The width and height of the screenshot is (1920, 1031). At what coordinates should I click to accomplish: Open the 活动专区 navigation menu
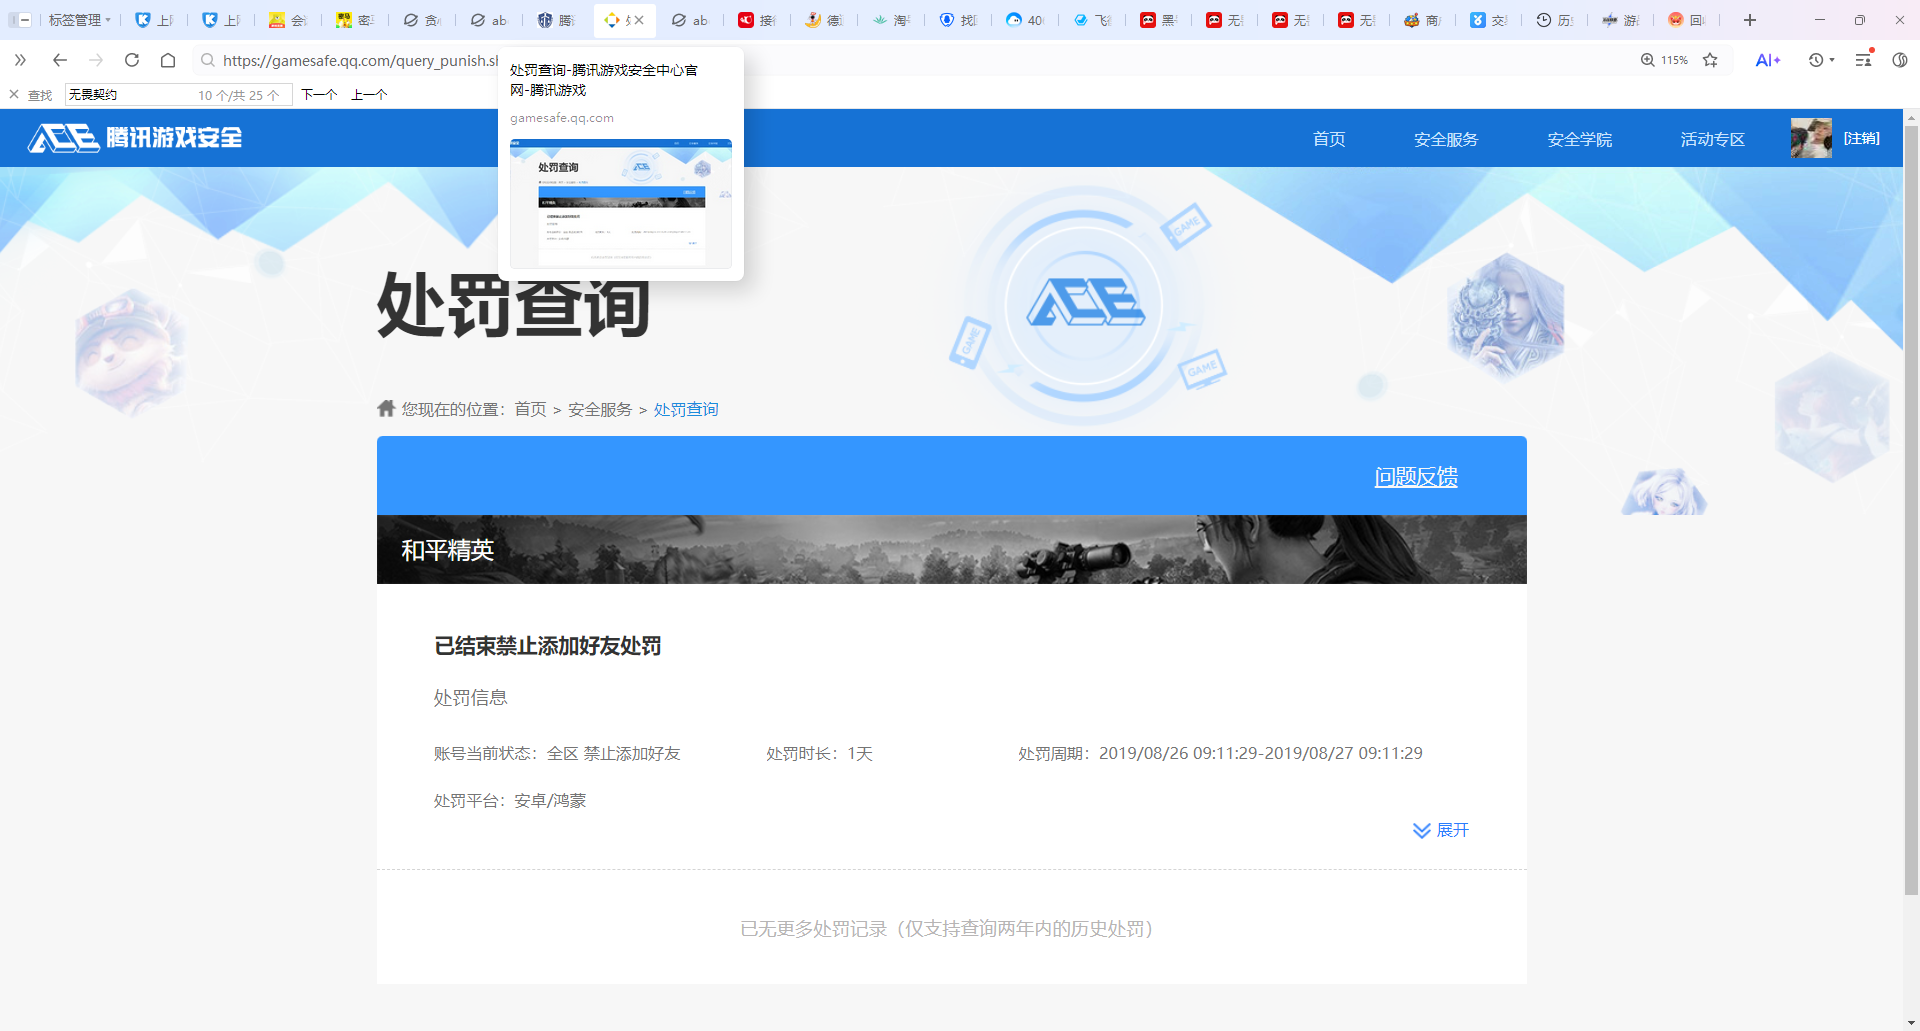(x=1712, y=139)
